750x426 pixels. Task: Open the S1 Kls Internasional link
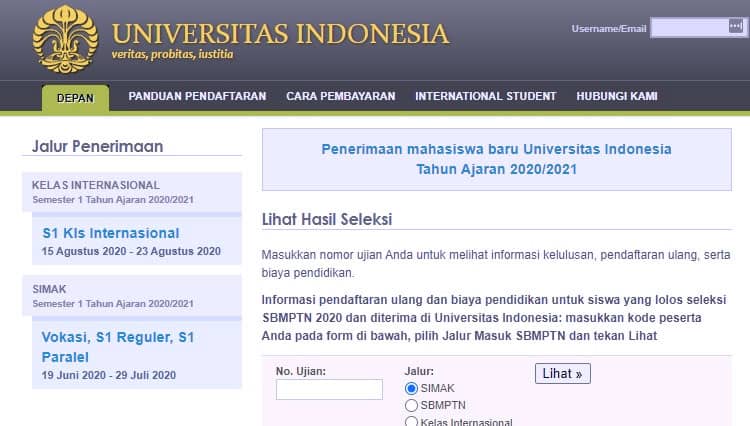pyautogui.click(x=110, y=233)
